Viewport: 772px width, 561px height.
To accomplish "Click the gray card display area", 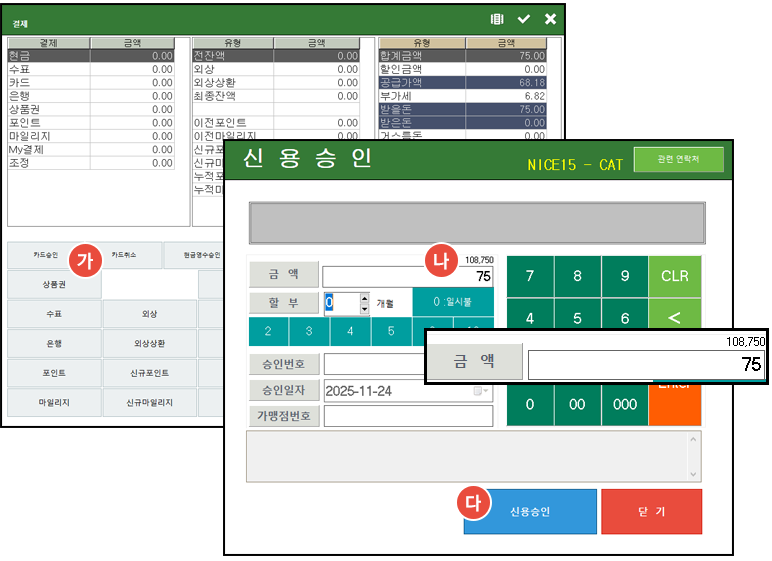I will coord(477,223).
